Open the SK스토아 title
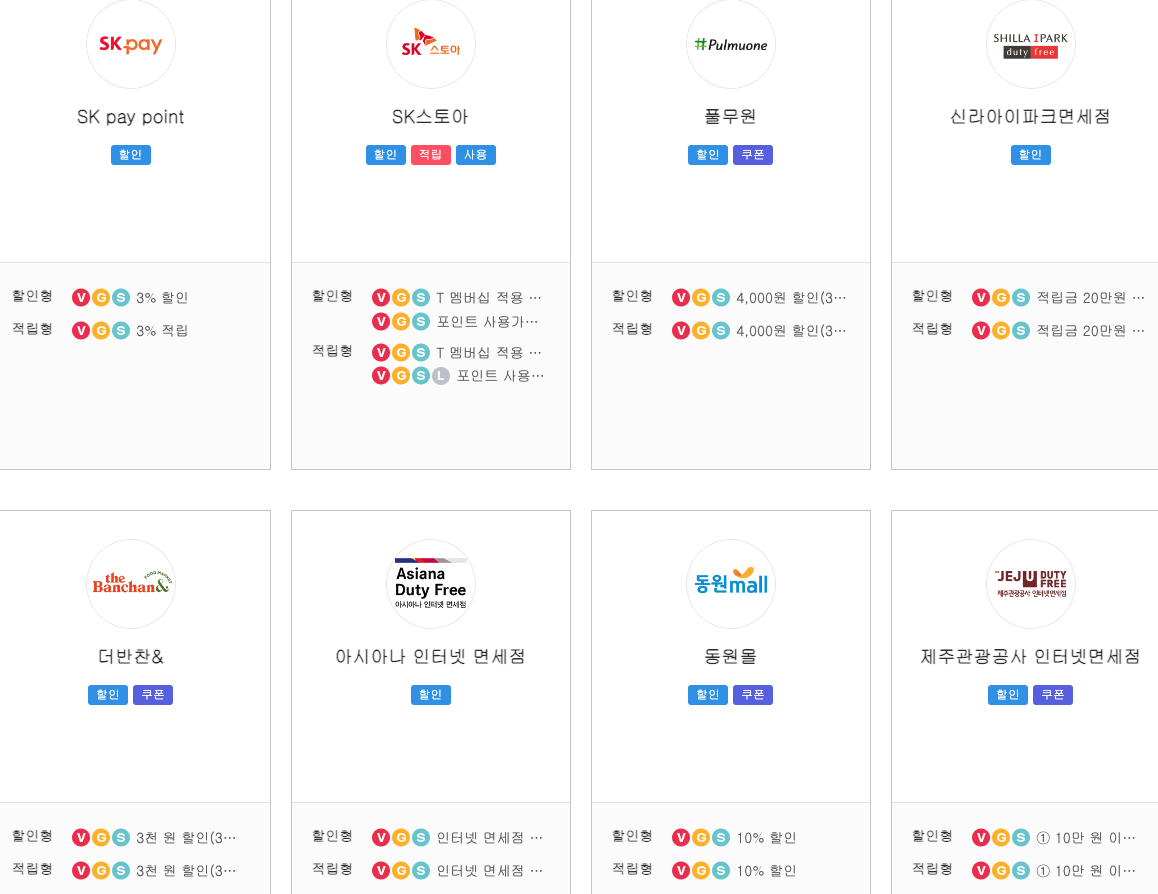Image resolution: width=1158 pixels, height=894 pixels. (x=431, y=117)
